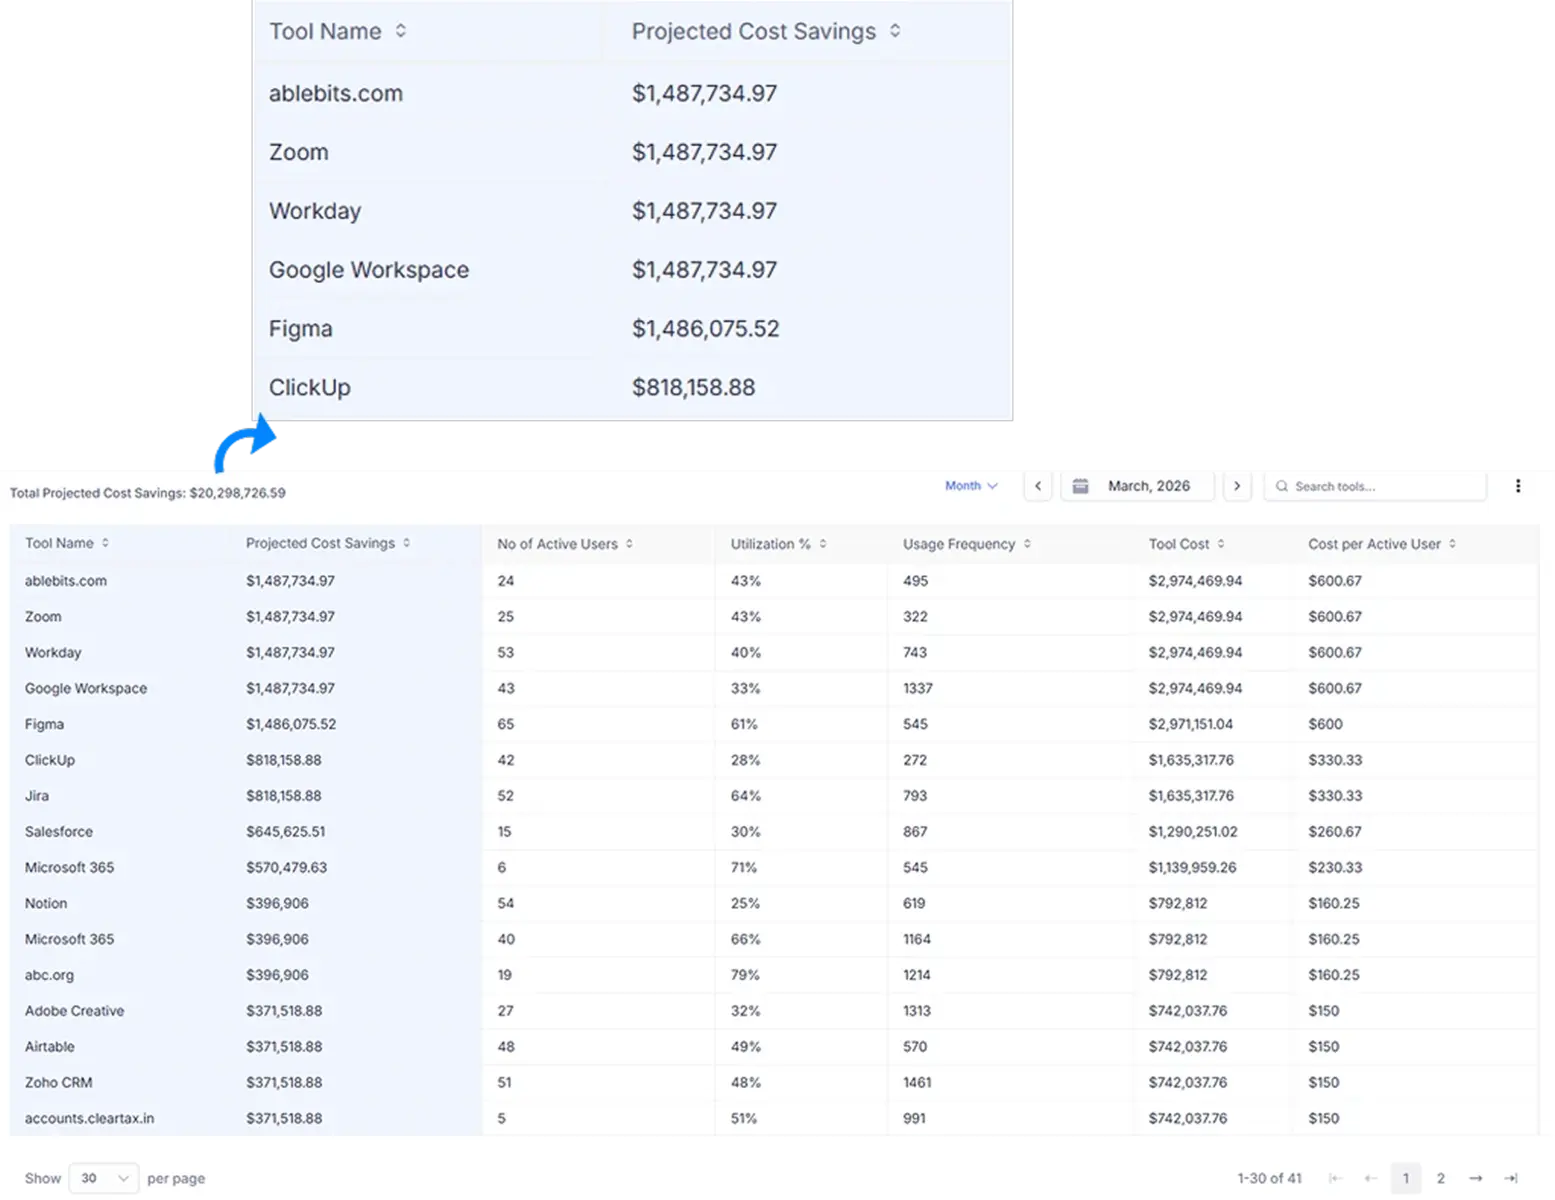Open the calendar date picker icon
This screenshot has height=1200, width=1555.
(x=1080, y=486)
